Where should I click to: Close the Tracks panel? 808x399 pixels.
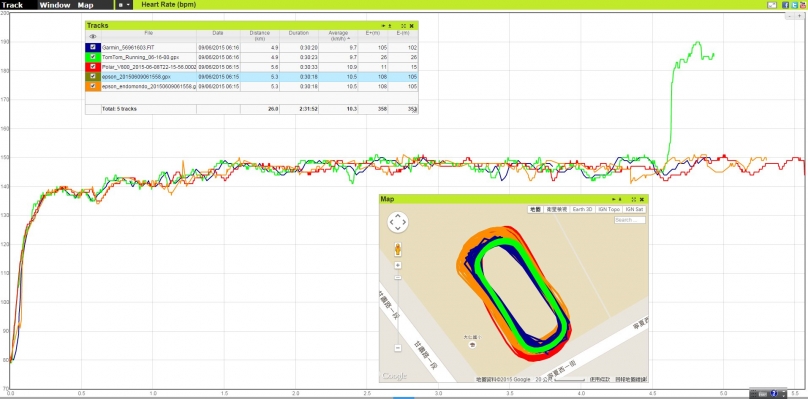click(x=411, y=25)
